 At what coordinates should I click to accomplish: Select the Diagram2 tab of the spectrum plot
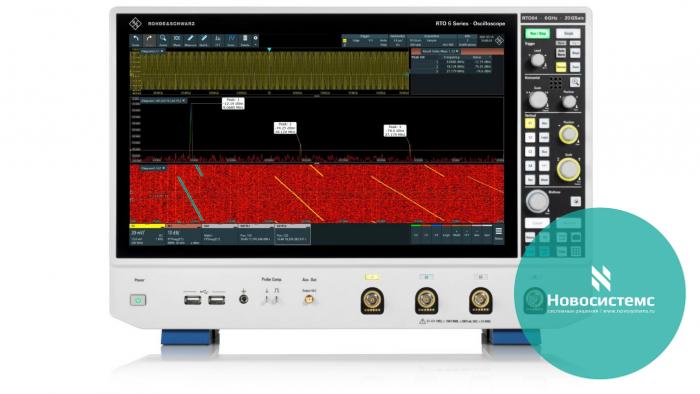[x=163, y=101]
